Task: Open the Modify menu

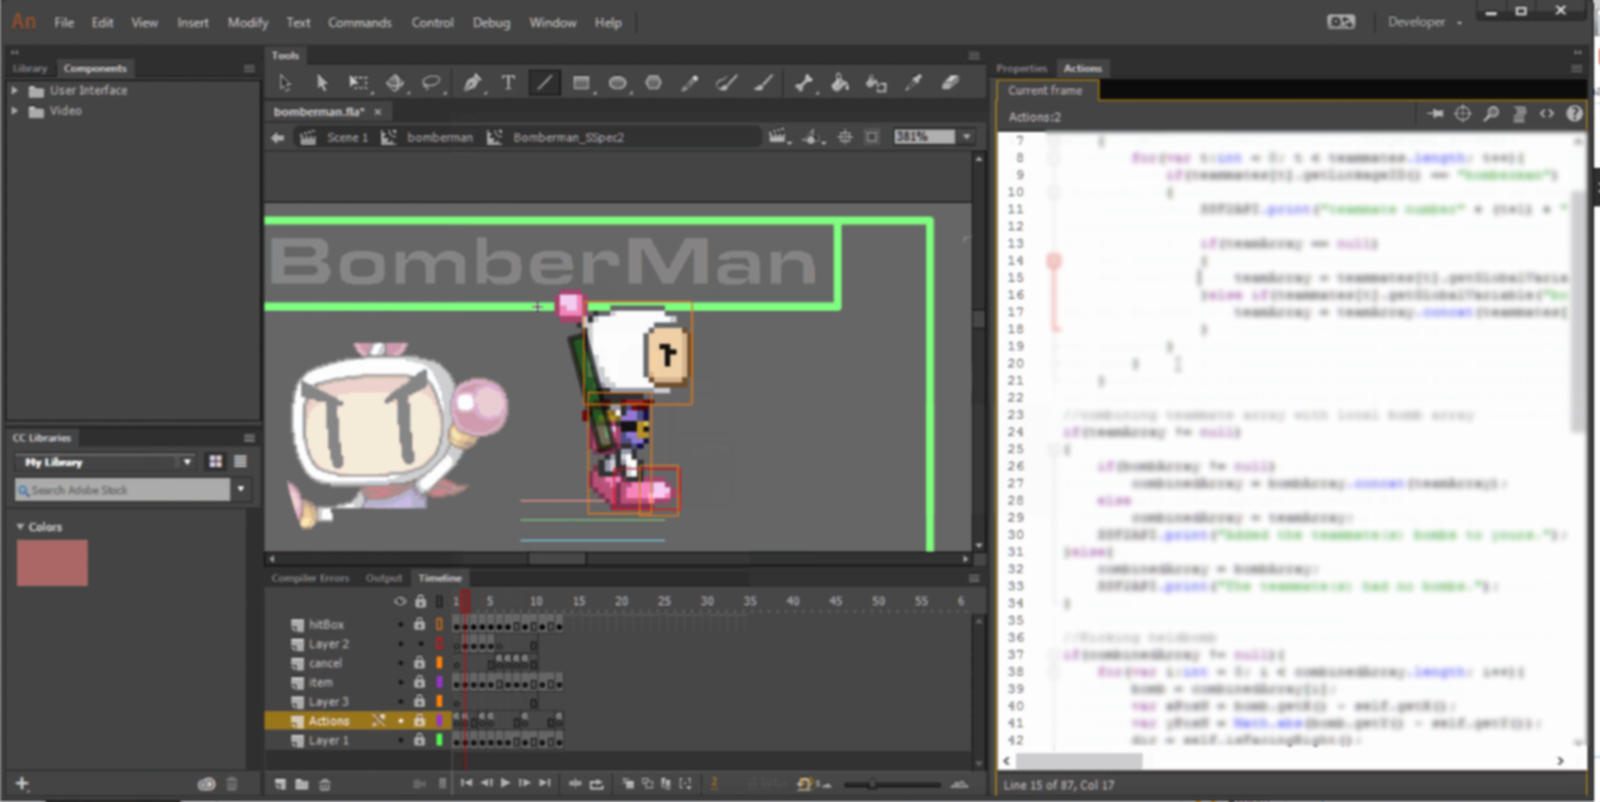Action: coord(247,22)
